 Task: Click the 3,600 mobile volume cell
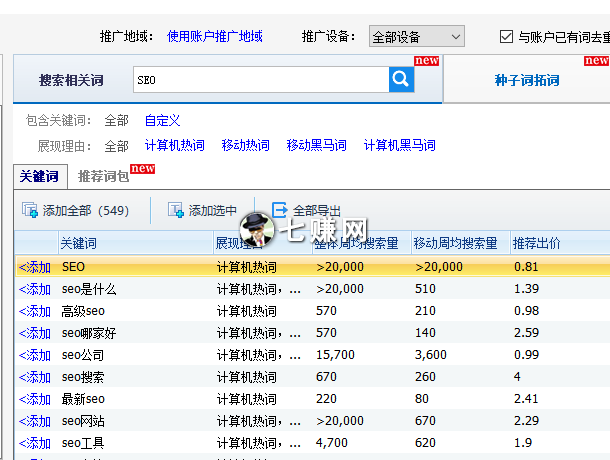tap(431, 355)
